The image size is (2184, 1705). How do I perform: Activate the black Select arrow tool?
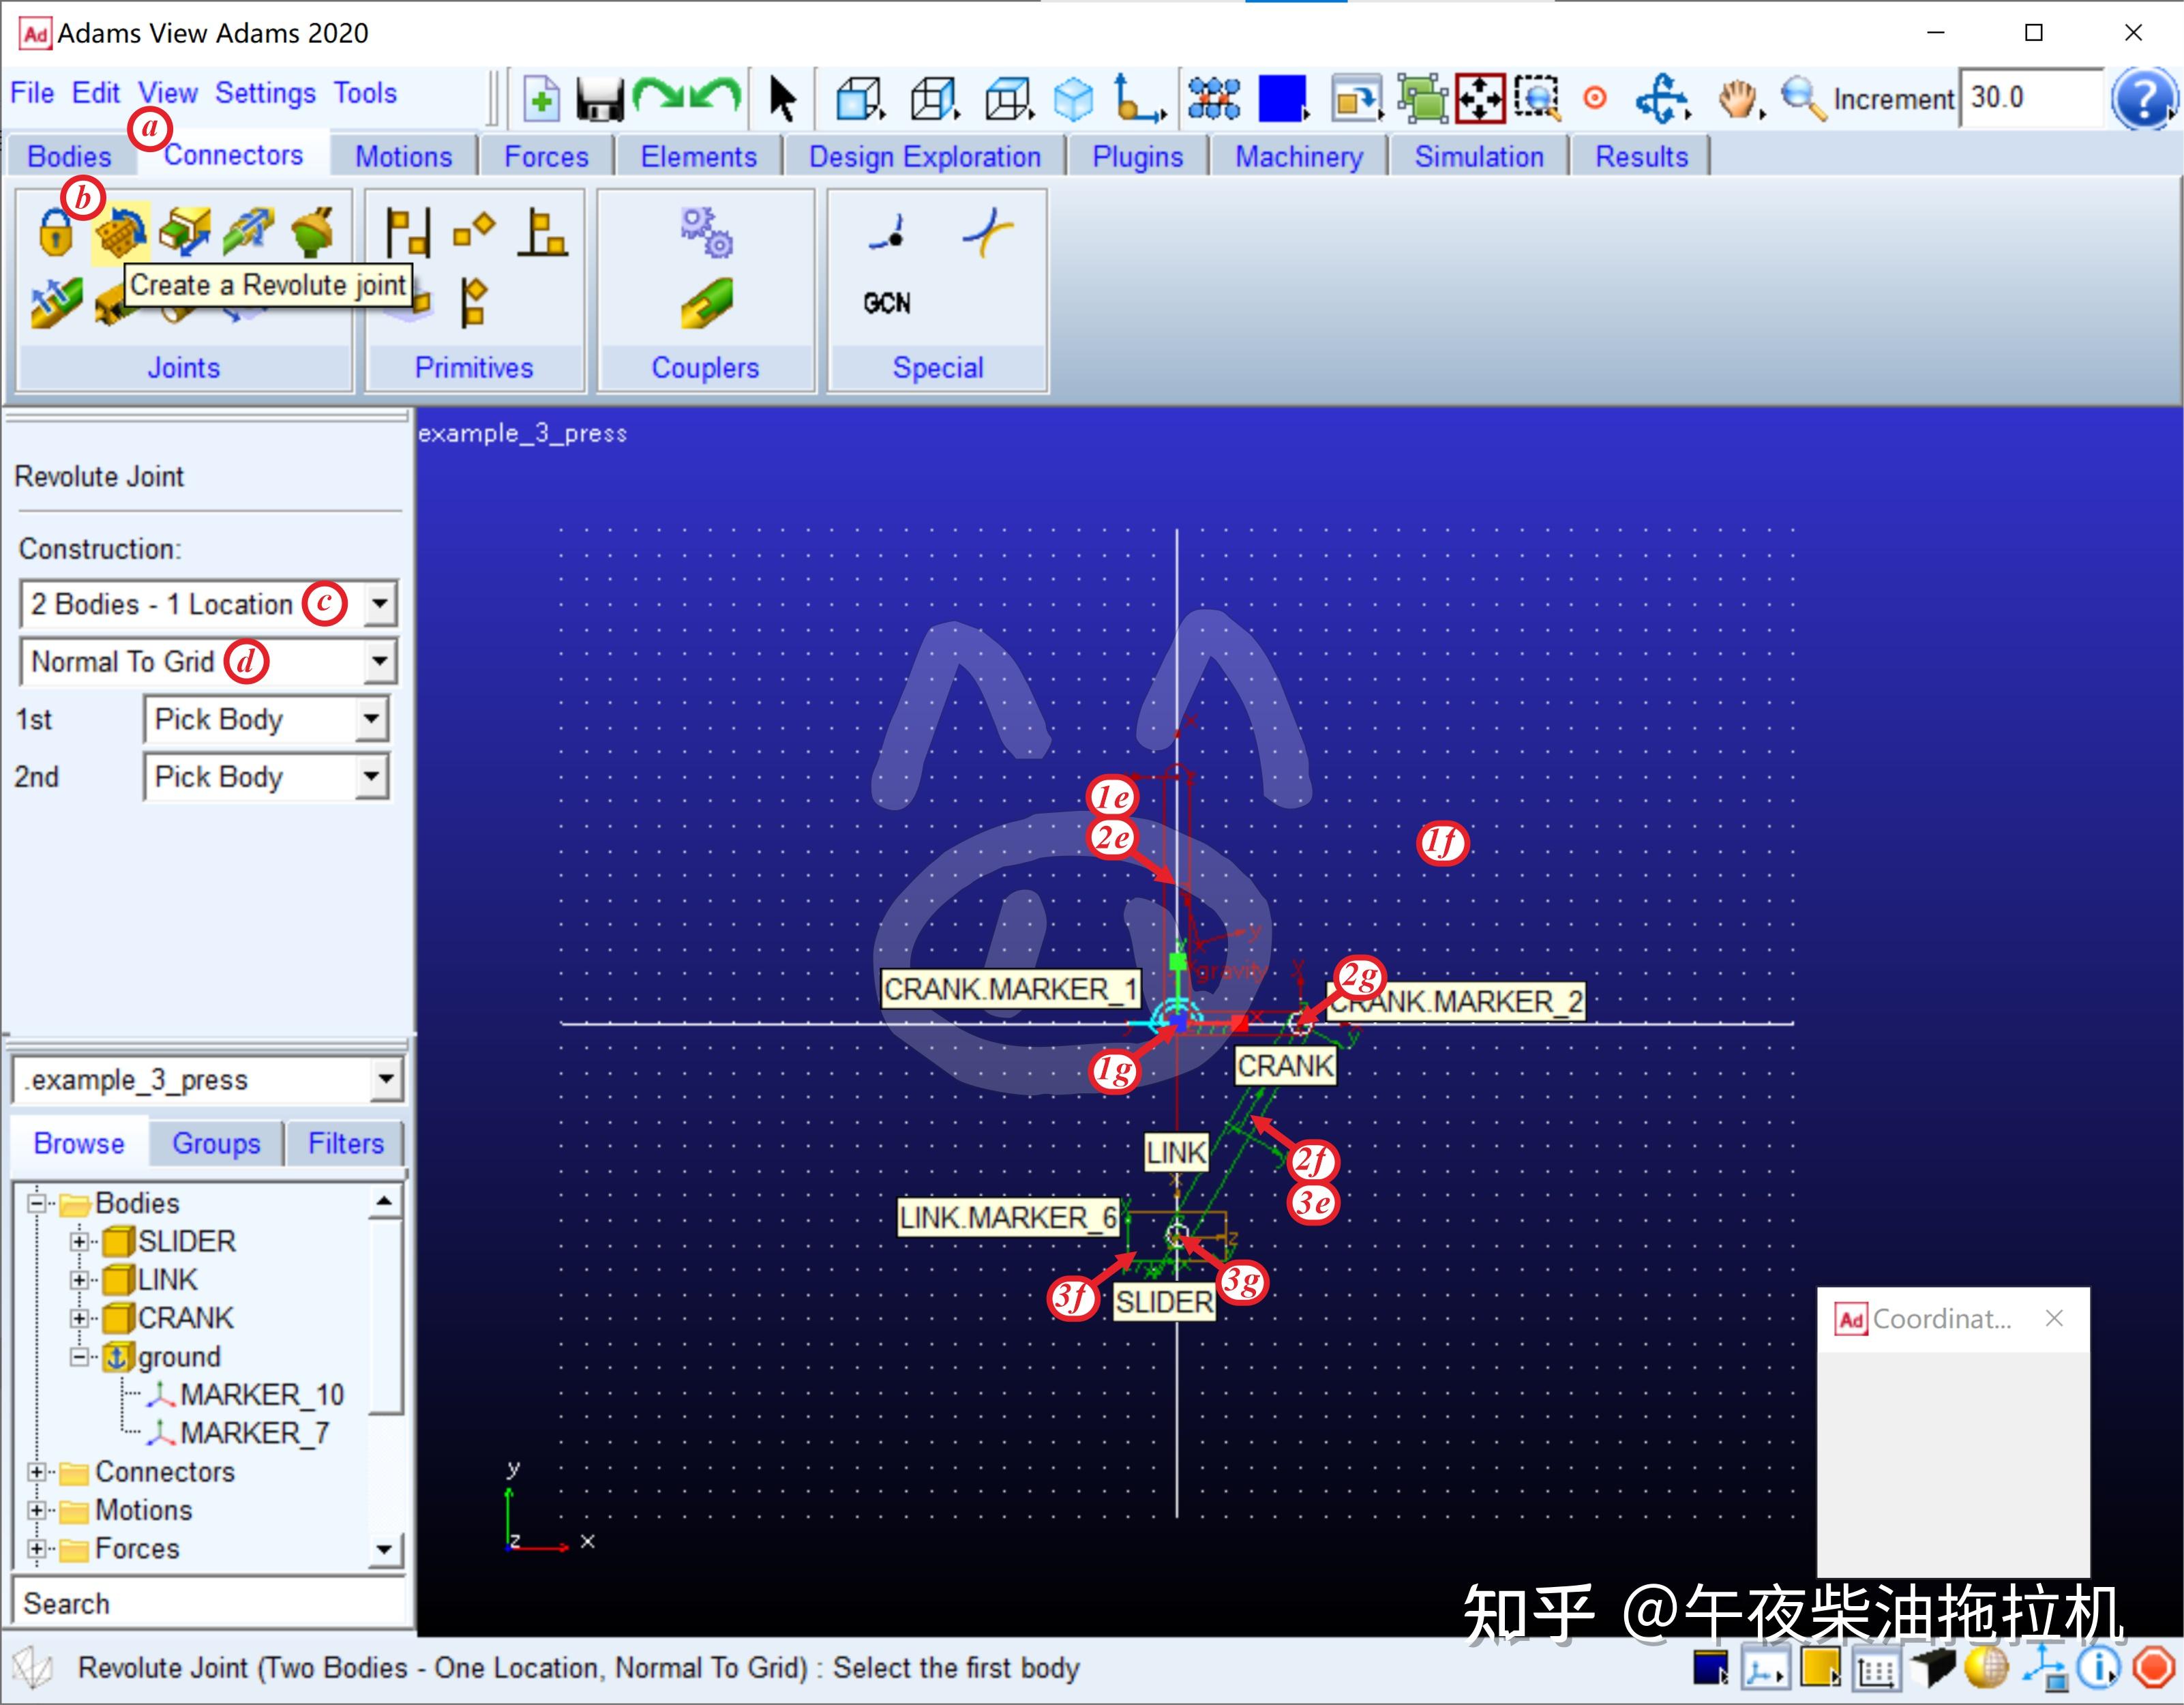coord(783,99)
